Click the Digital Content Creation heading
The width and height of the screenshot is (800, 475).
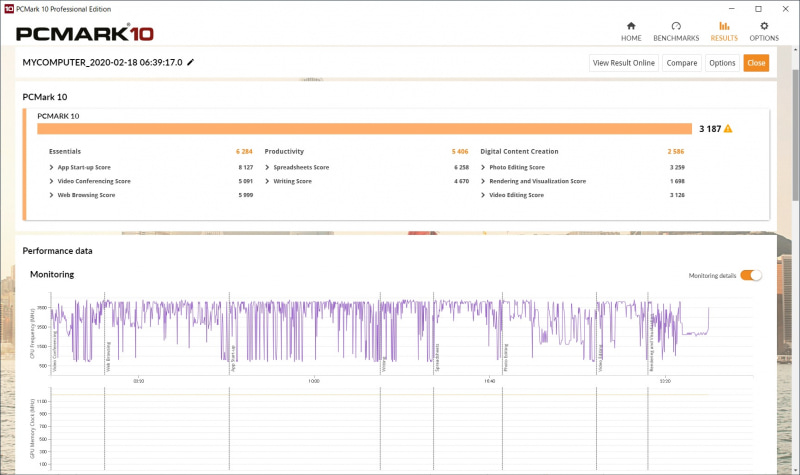tap(519, 152)
